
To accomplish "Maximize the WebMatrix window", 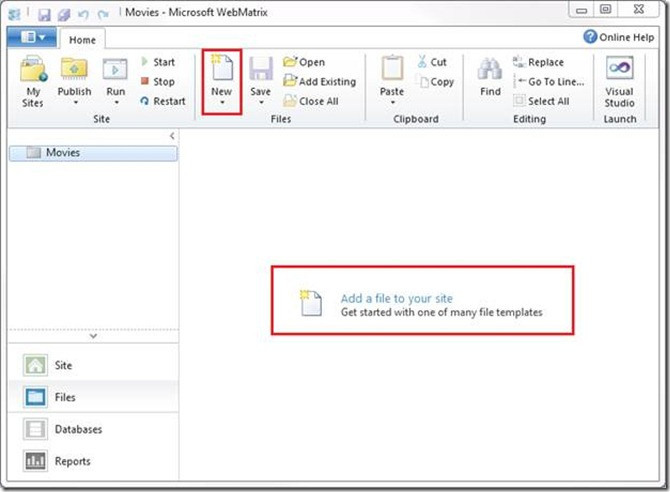I will click(x=605, y=9).
